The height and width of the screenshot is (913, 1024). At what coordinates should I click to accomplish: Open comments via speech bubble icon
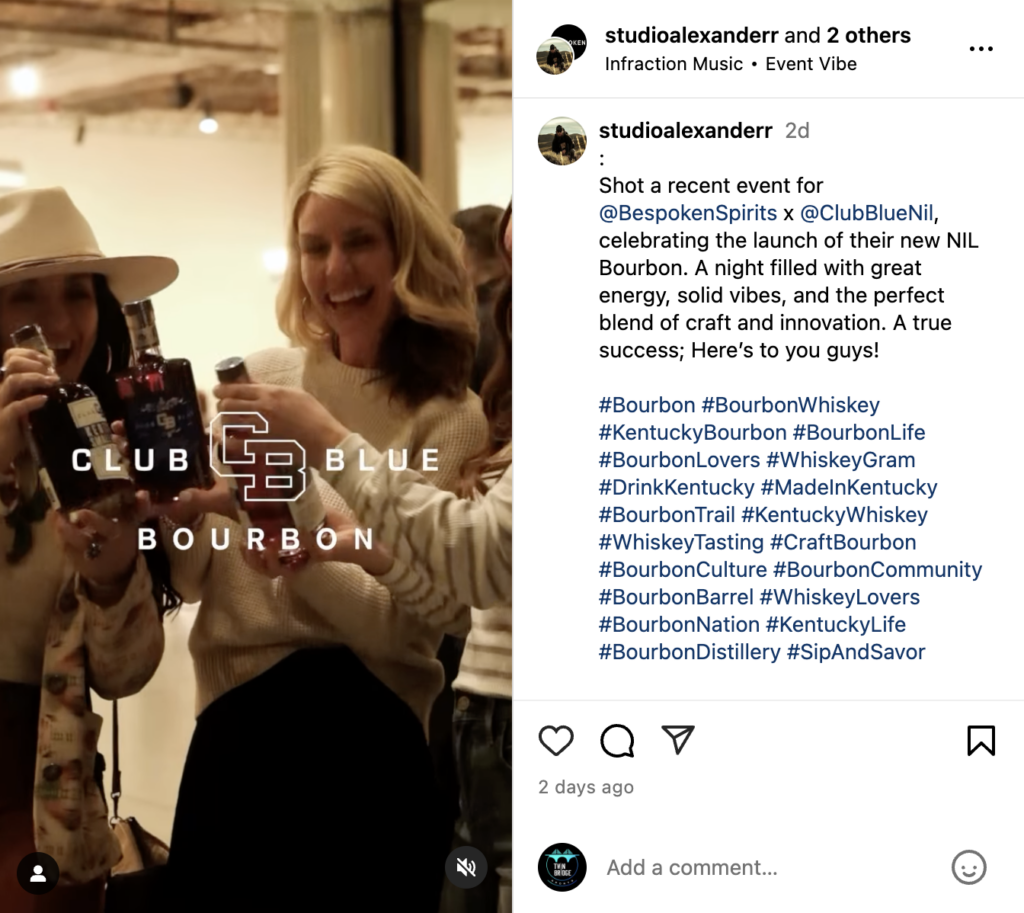click(x=616, y=741)
